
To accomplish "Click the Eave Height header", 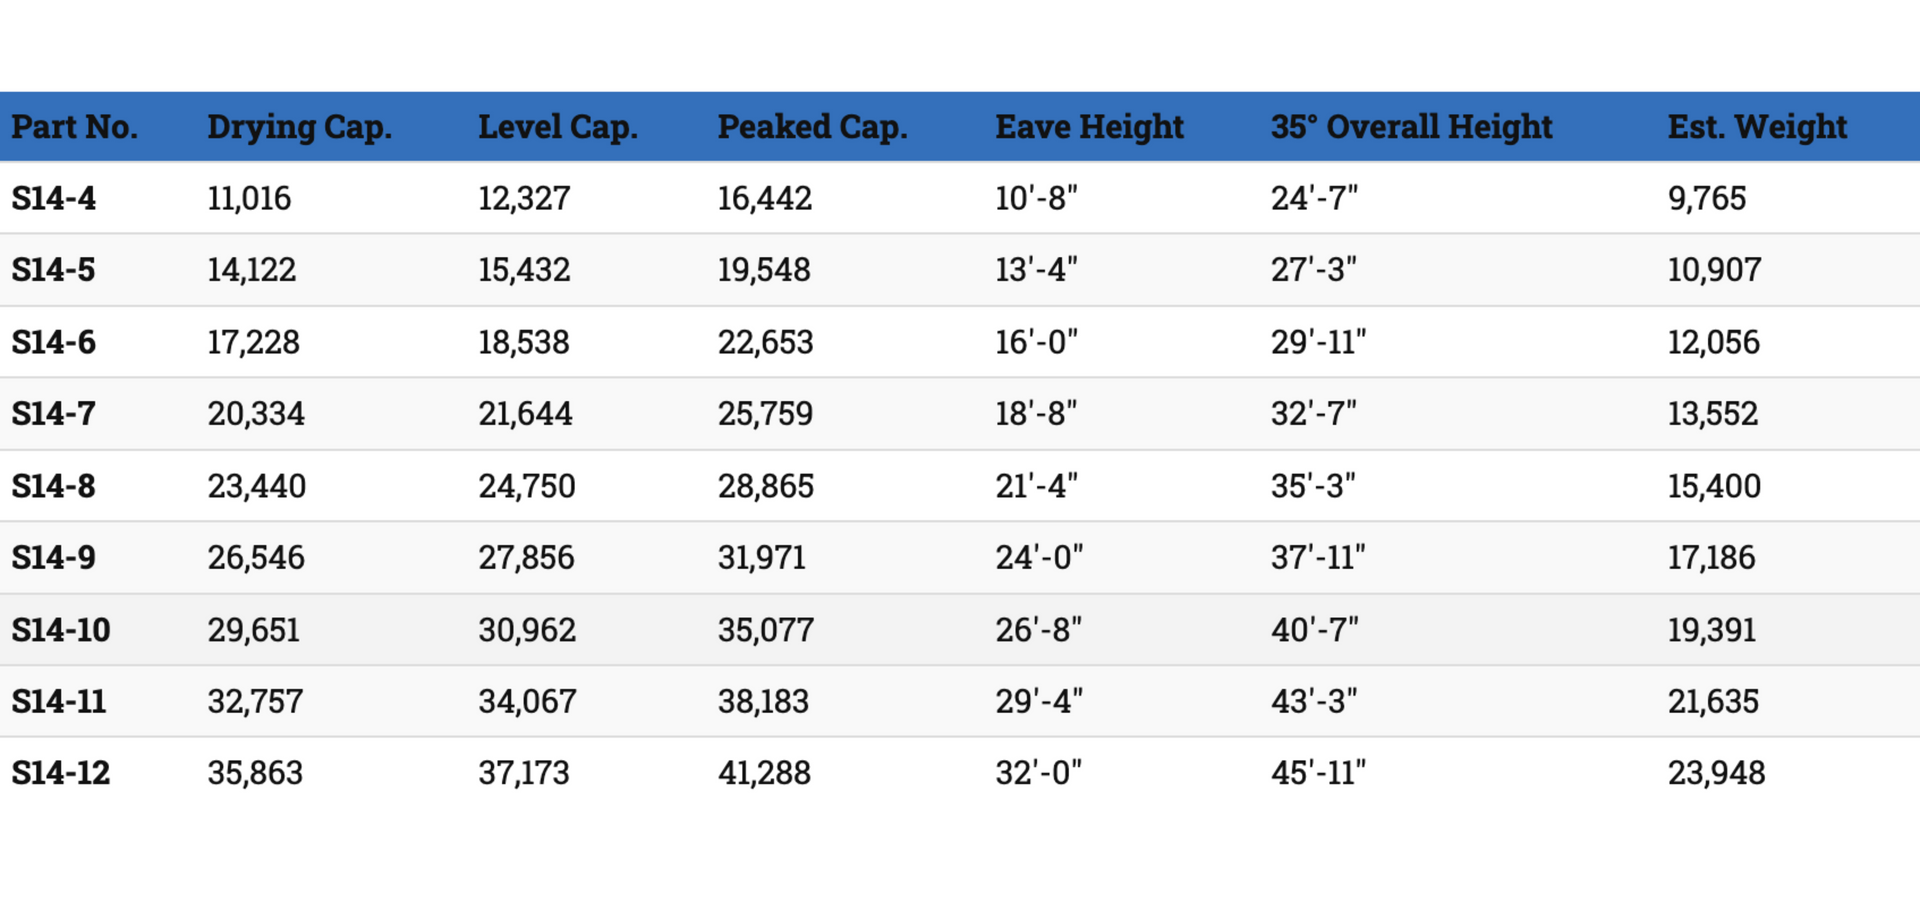I will pos(1089,127).
